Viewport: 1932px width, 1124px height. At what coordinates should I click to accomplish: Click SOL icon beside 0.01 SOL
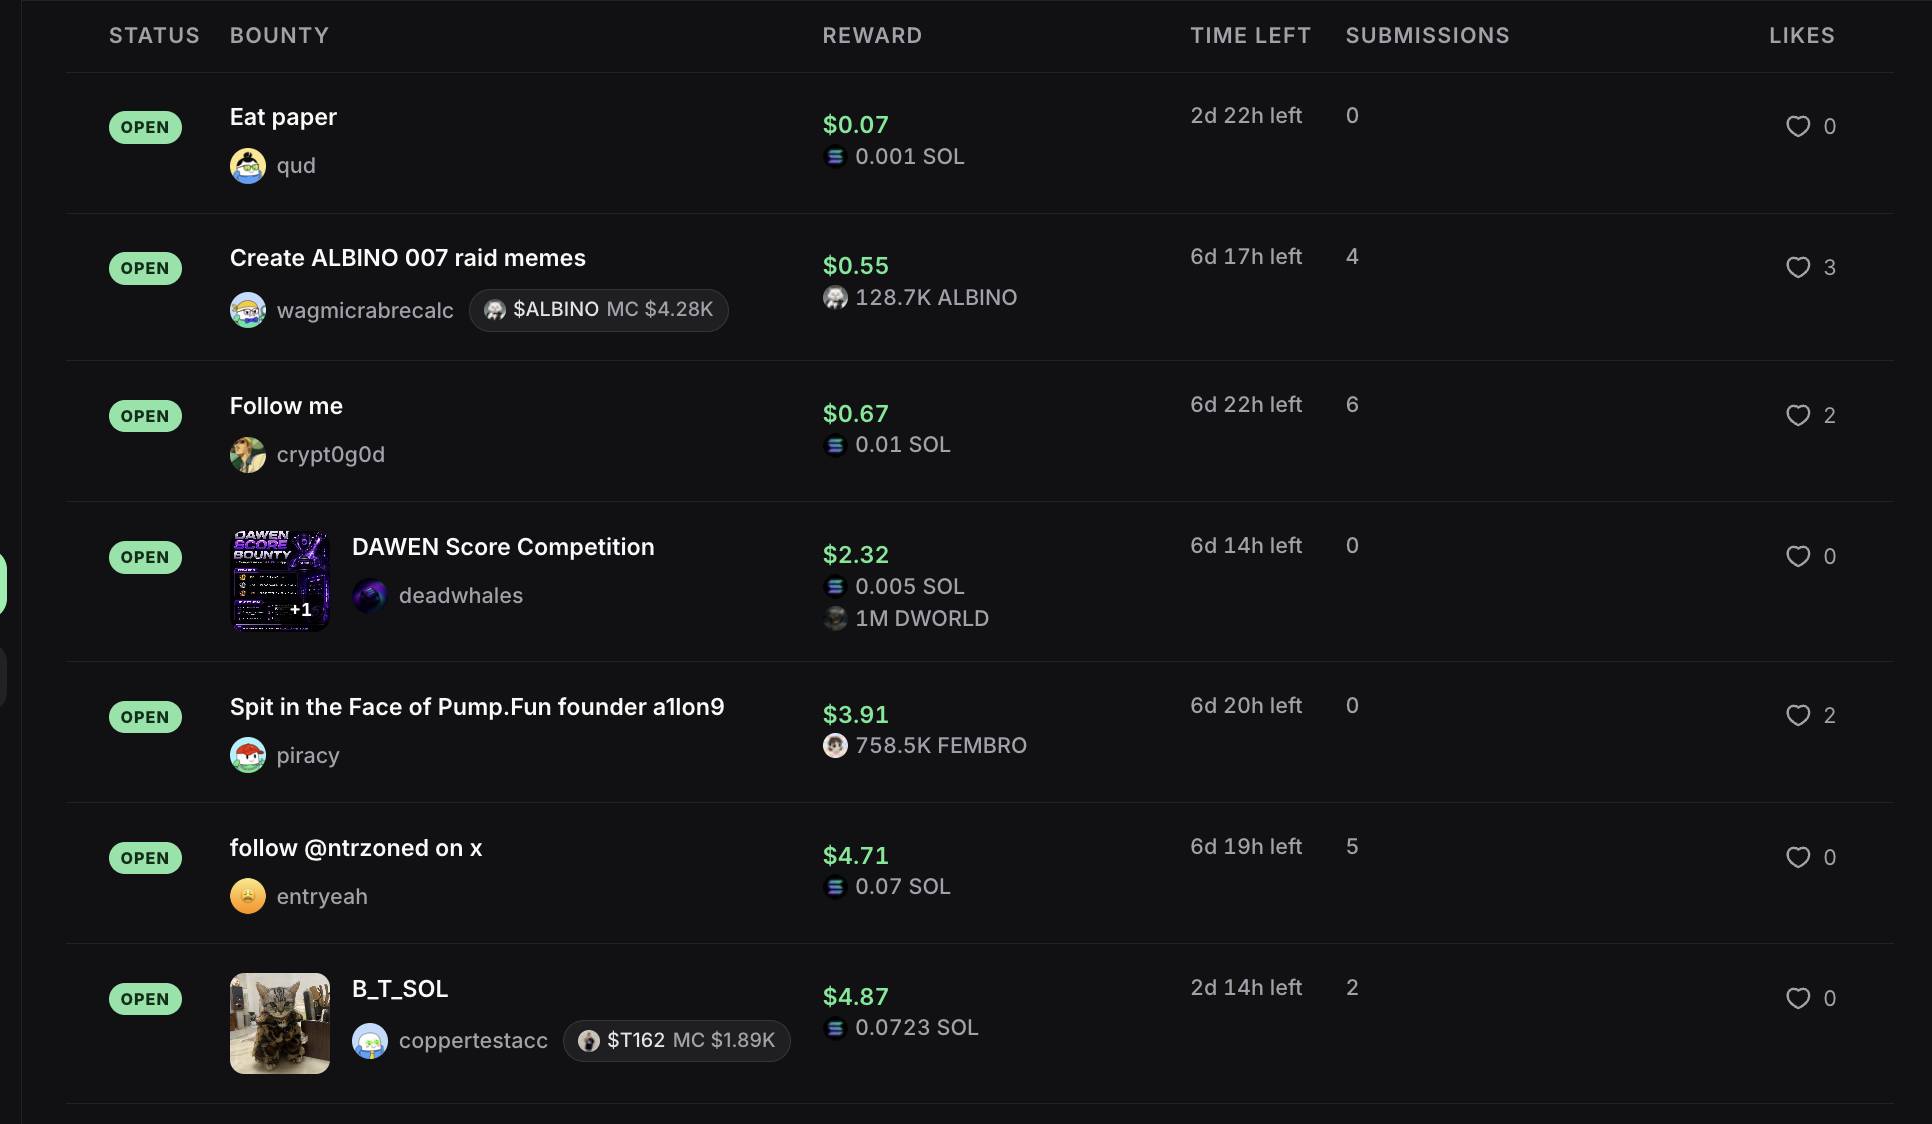point(835,445)
